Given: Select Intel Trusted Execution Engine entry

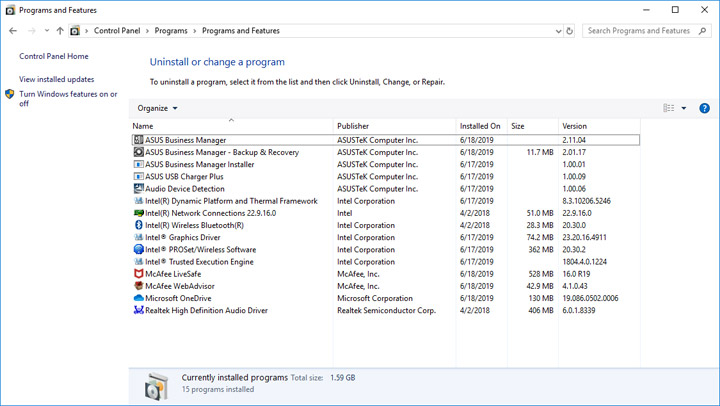Looking at the screenshot, I should [x=199, y=262].
